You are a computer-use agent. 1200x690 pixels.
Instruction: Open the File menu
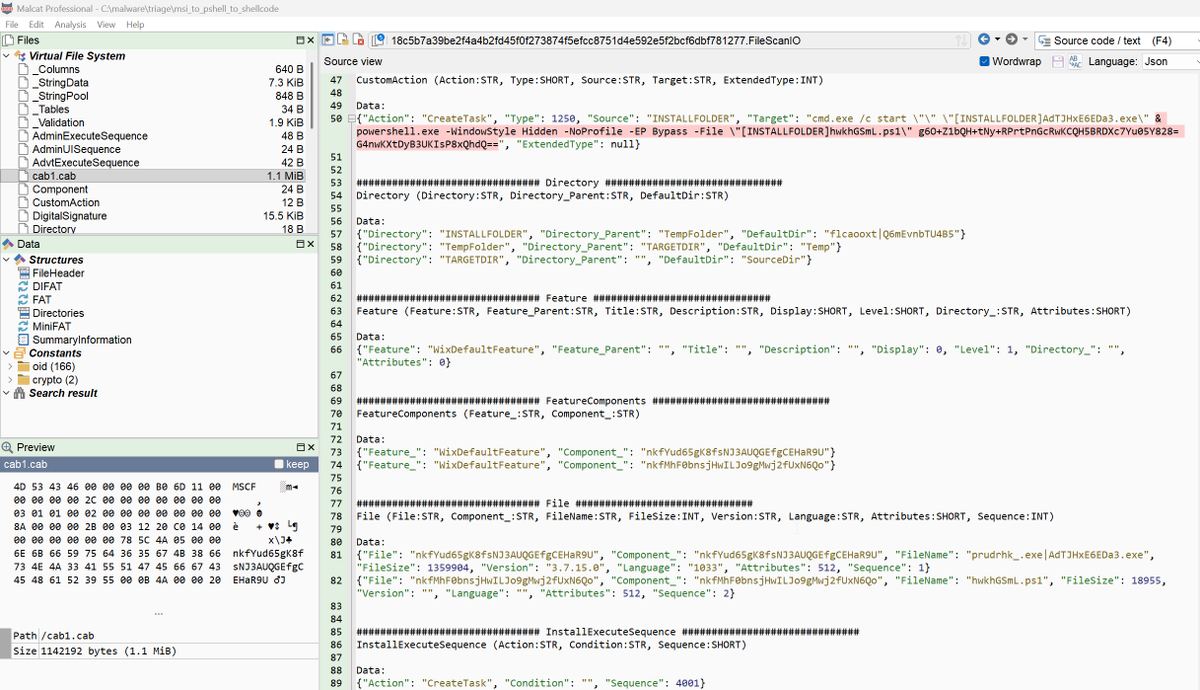click(x=11, y=24)
